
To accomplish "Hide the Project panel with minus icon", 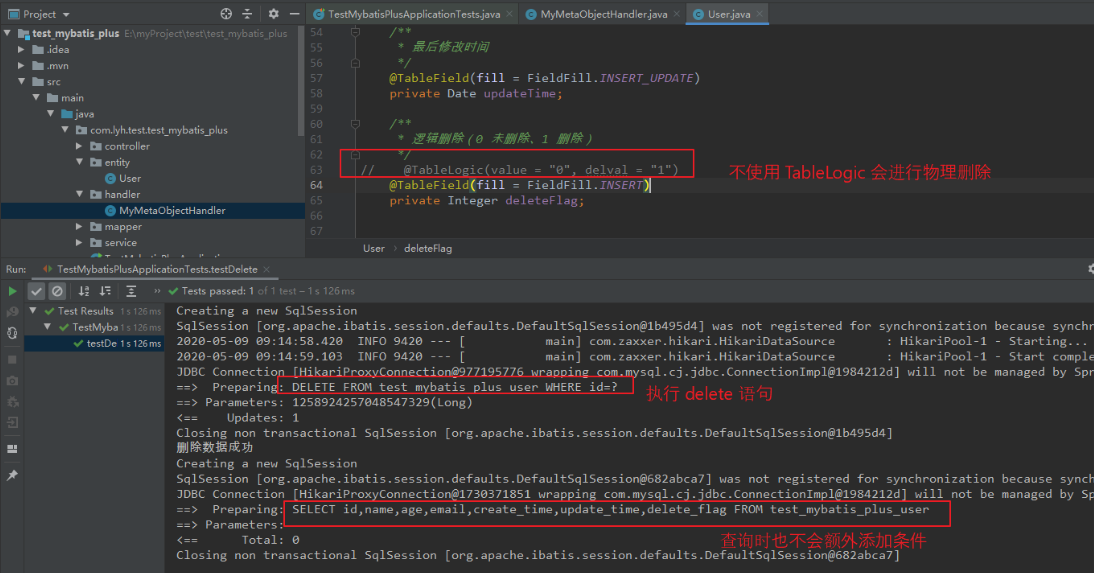I will [x=294, y=13].
